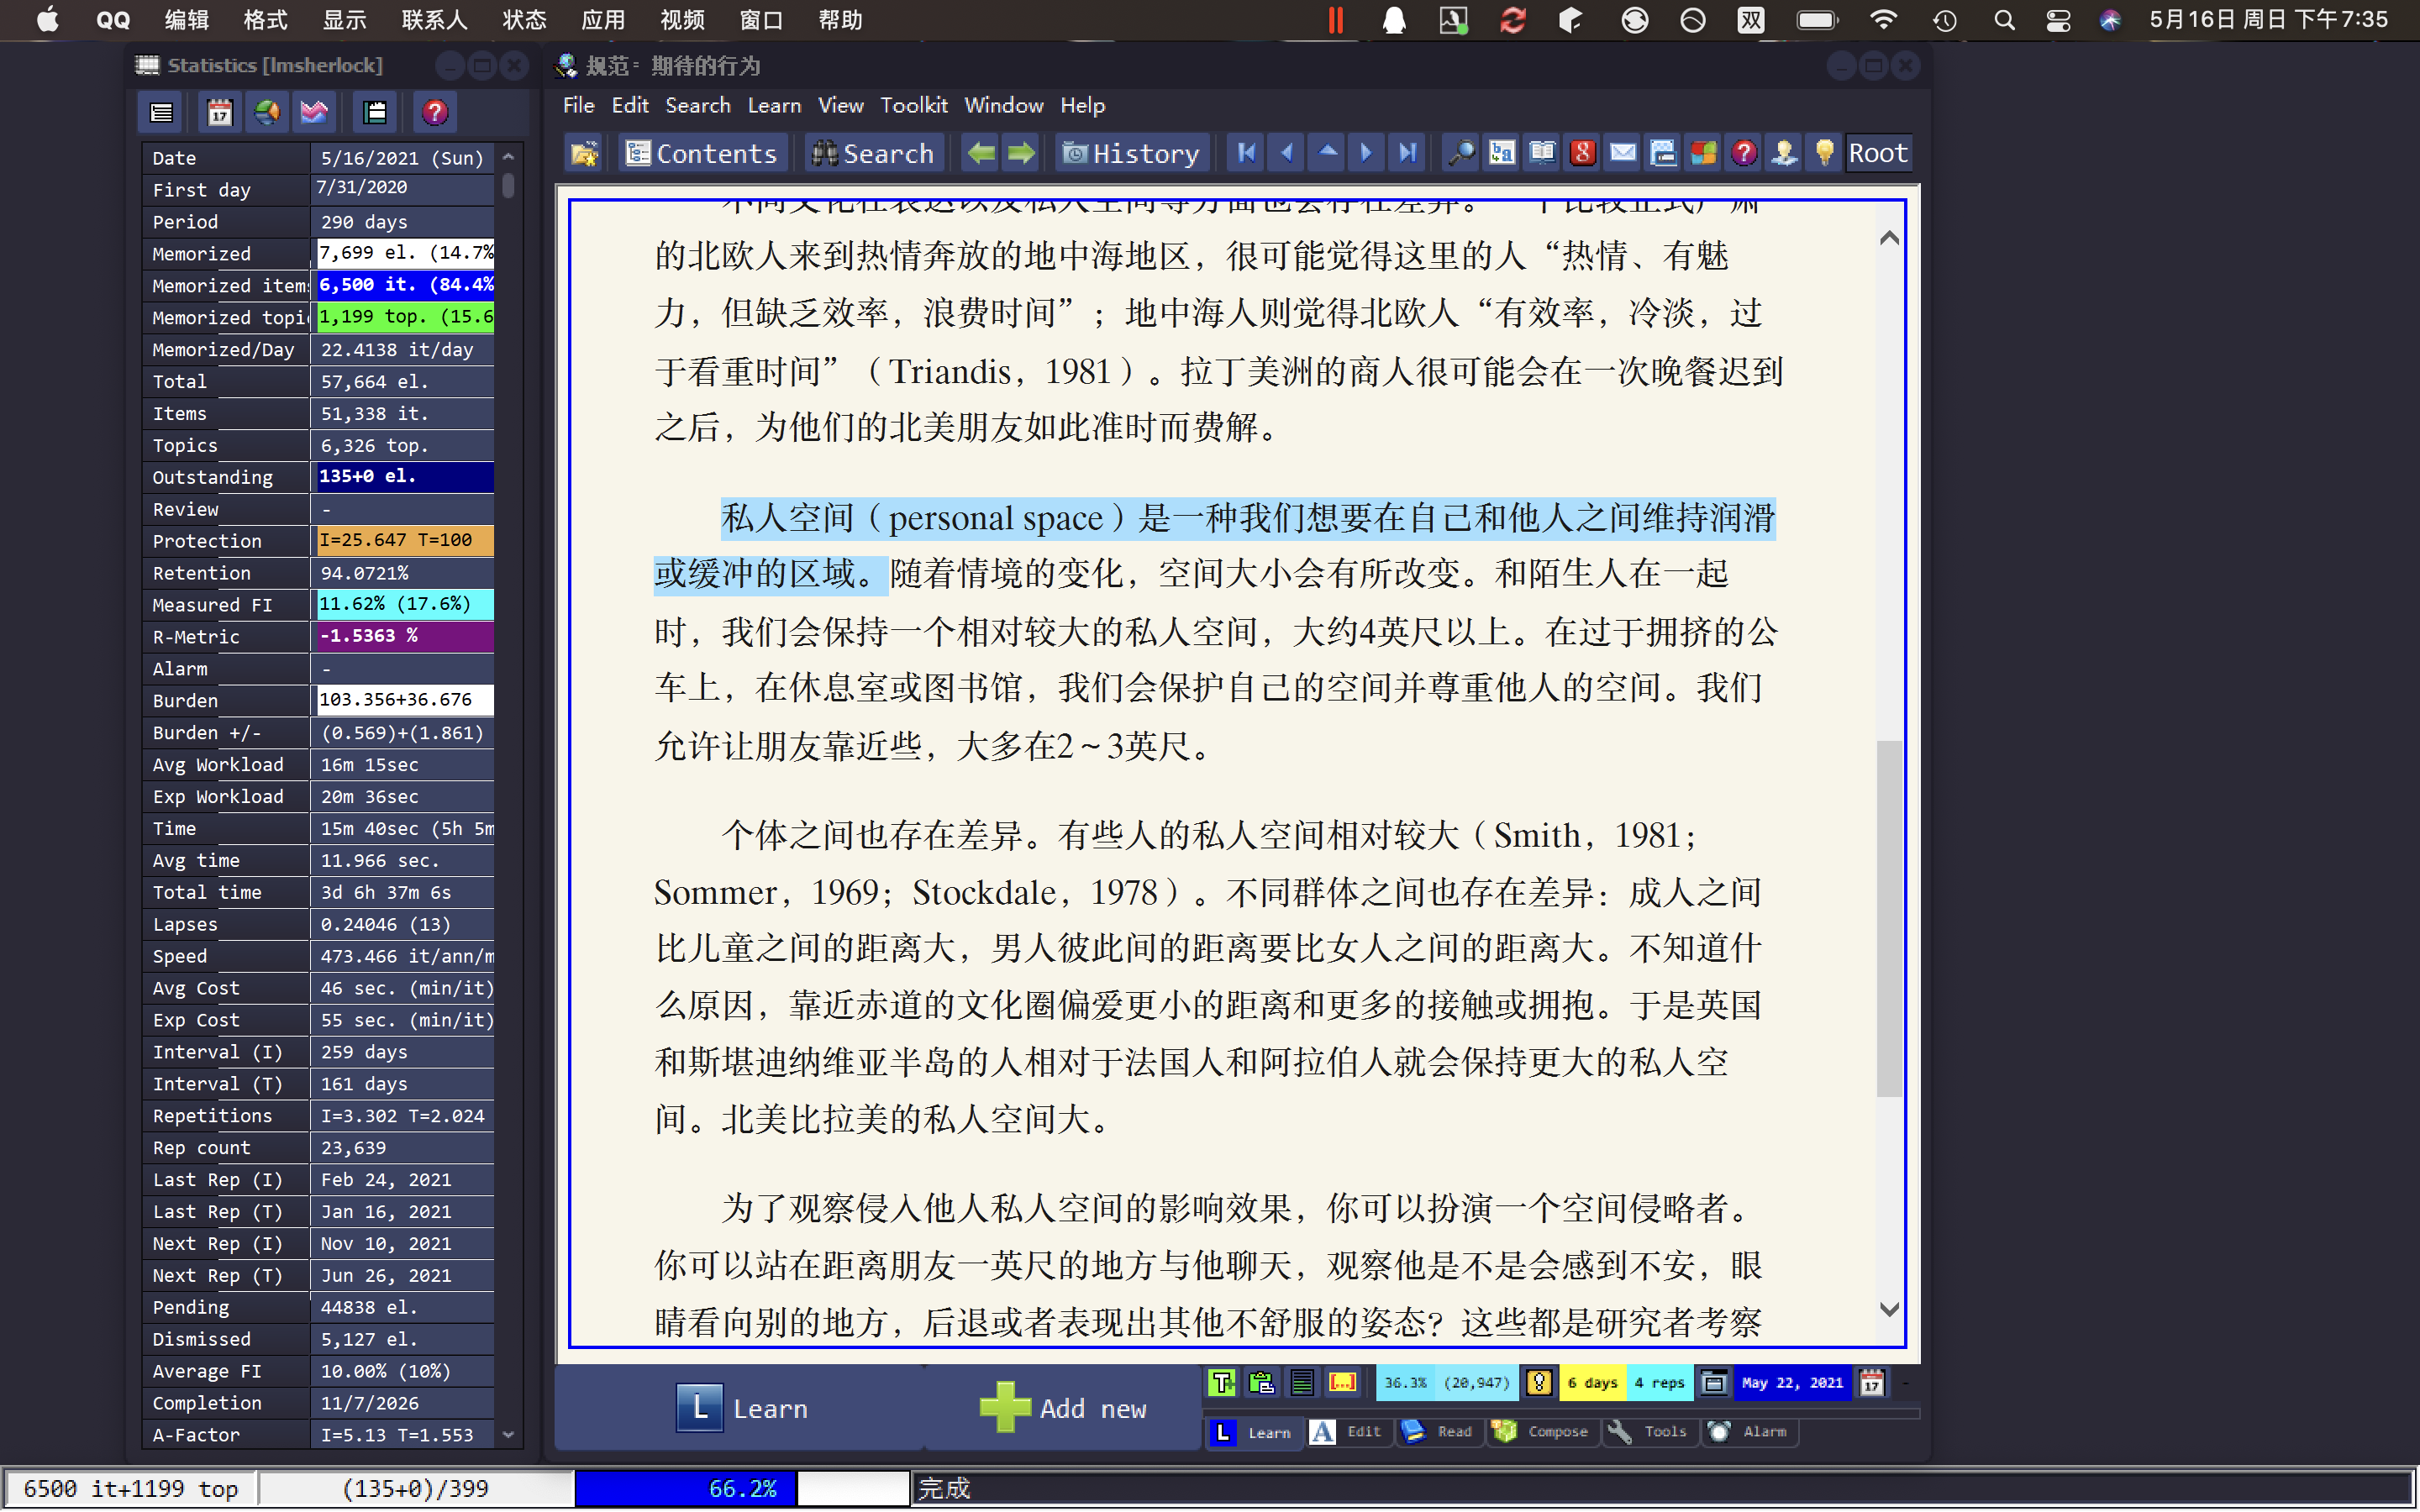Jump to first element navigation icon
This screenshot has width=2420, height=1512.
[1246, 153]
